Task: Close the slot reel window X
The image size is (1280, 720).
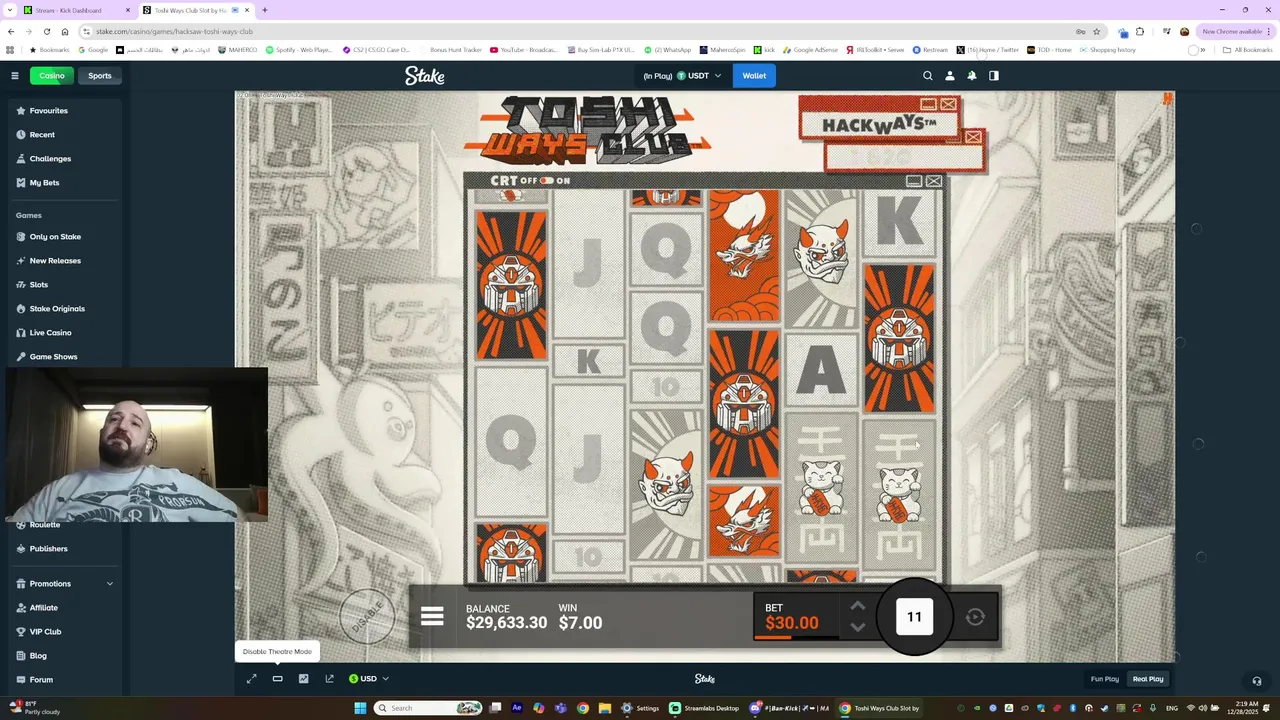Action: [x=934, y=181]
